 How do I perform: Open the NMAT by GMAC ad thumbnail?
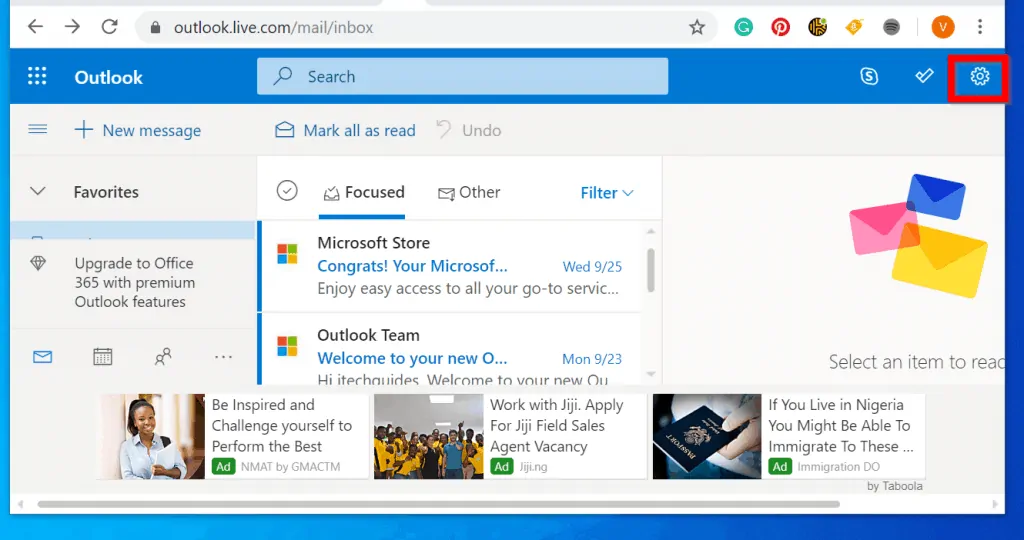(x=151, y=436)
